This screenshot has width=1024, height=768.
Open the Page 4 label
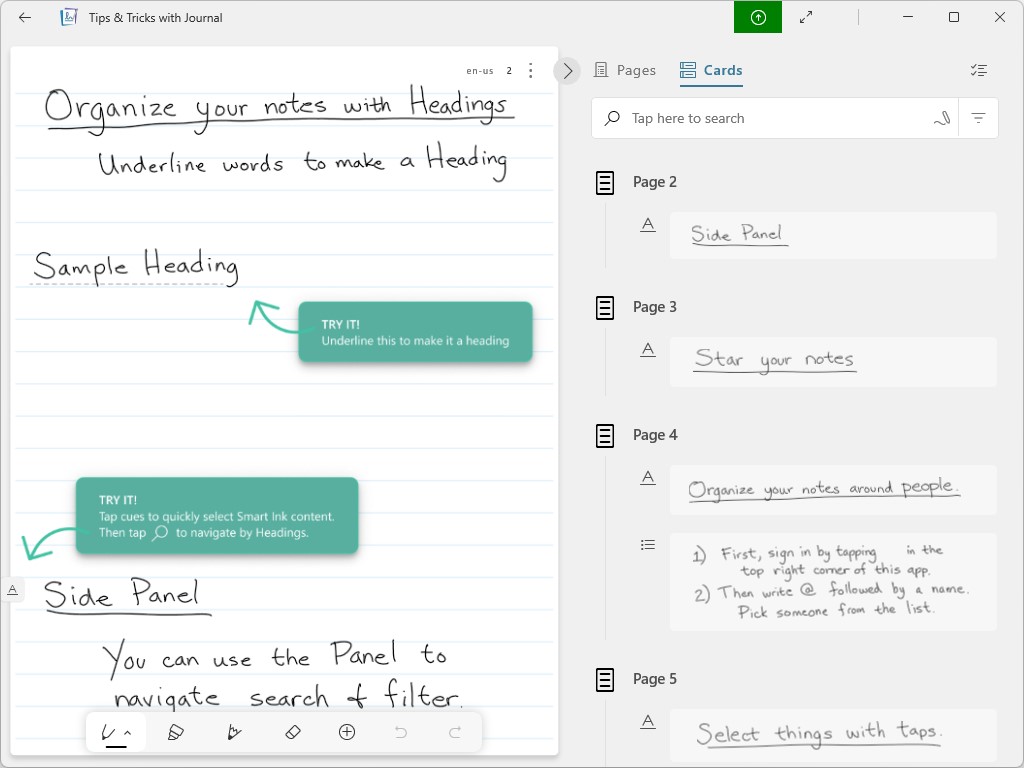click(655, 435)
